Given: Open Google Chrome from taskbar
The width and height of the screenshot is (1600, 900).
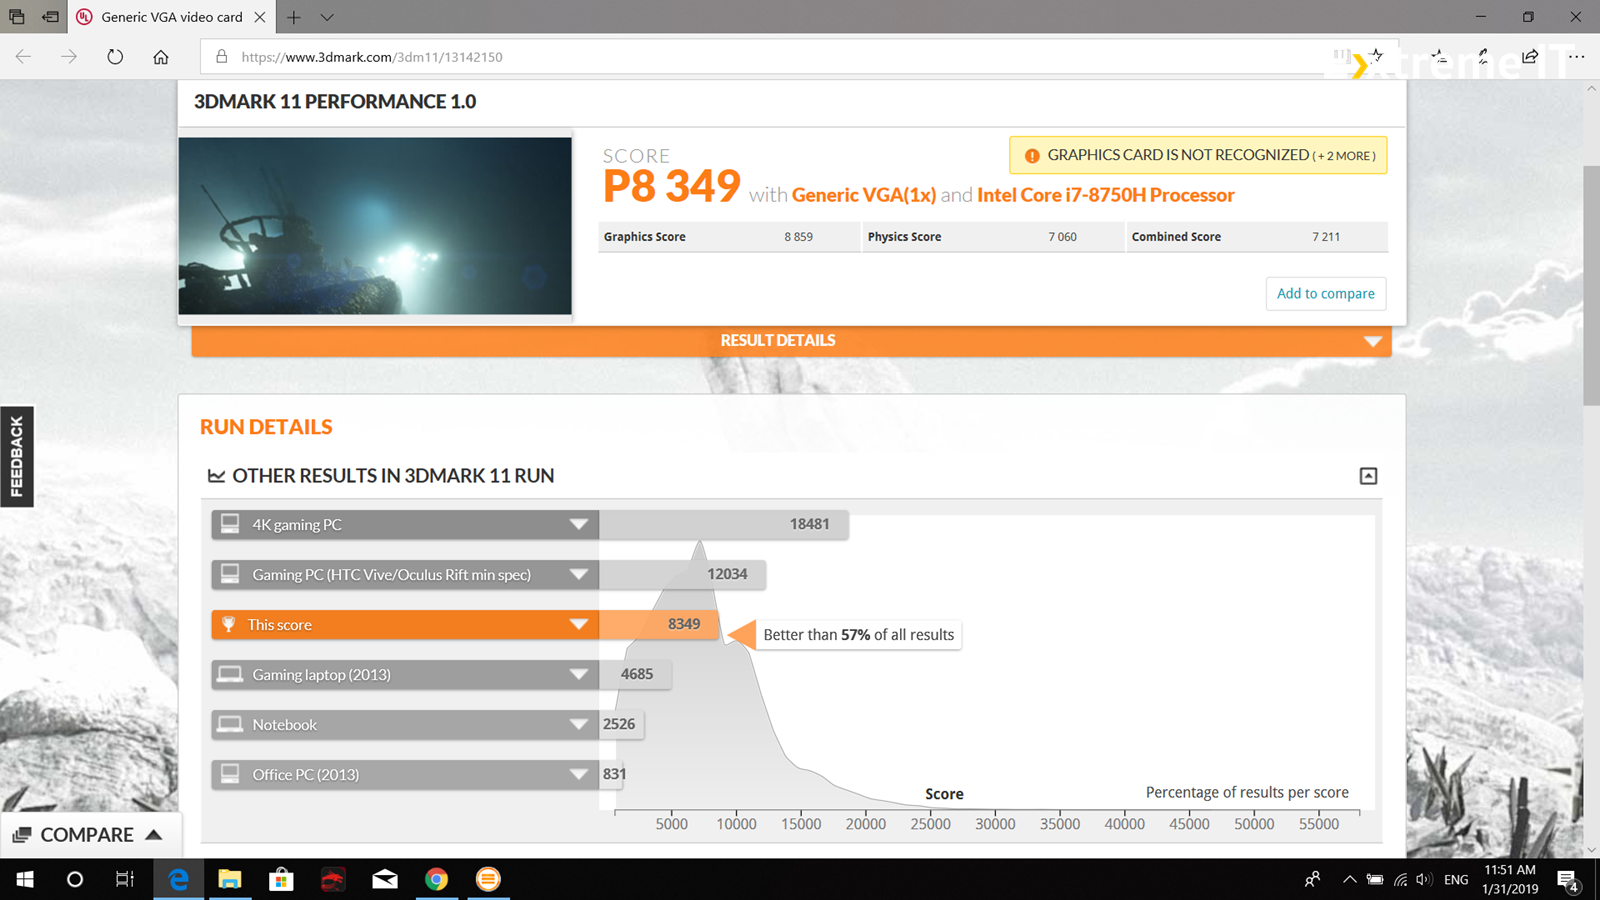Looking at the screenshot, I should (x=437, y=879).
